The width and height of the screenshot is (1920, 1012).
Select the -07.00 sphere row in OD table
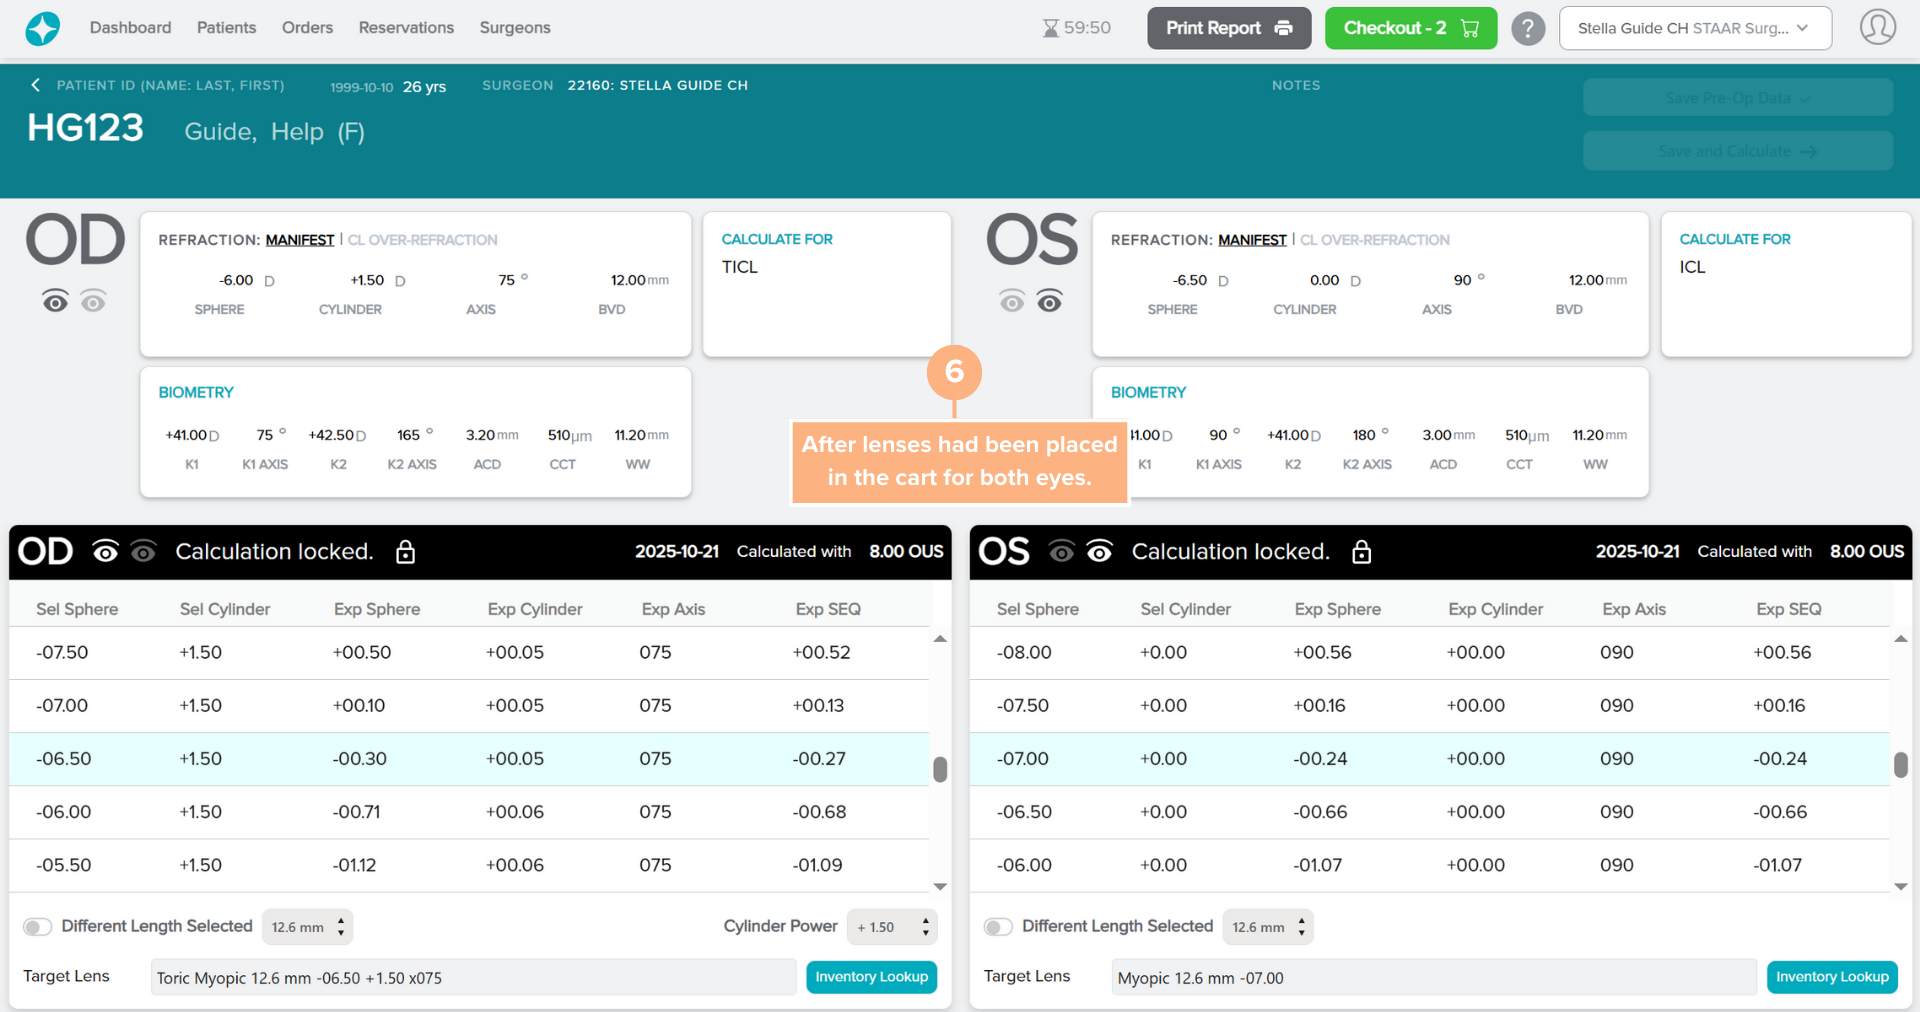coord(62,706)
